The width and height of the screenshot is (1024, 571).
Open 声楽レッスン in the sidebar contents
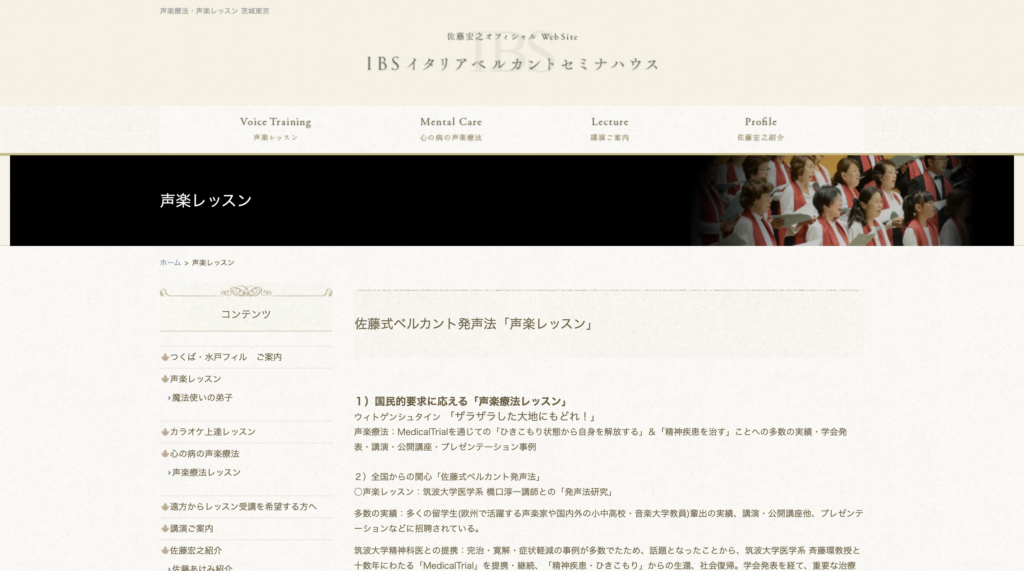click(195, 379)
